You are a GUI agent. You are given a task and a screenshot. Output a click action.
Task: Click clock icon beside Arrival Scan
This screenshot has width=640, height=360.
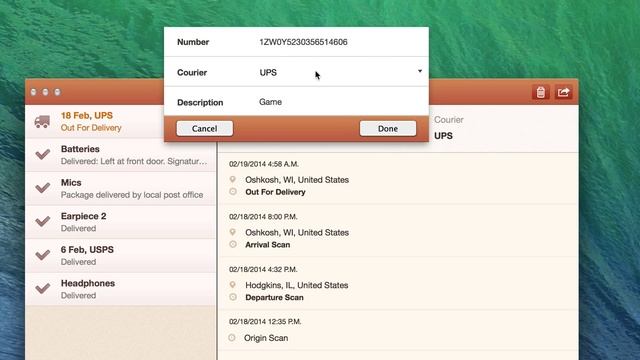click(x=233, y=244)
